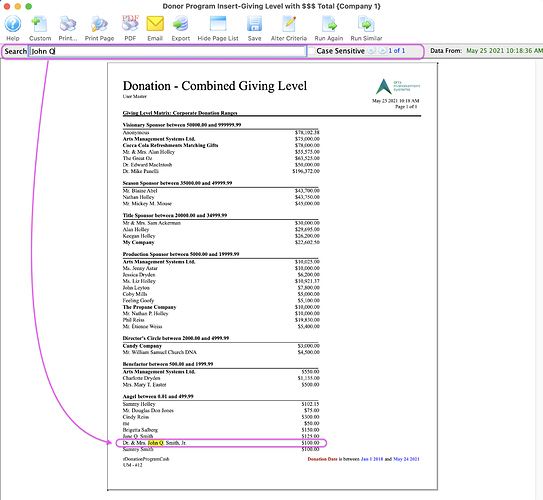543x500 pixels.
Task: Click 'The Propane Company' donor name
Action: click(149, 307)
